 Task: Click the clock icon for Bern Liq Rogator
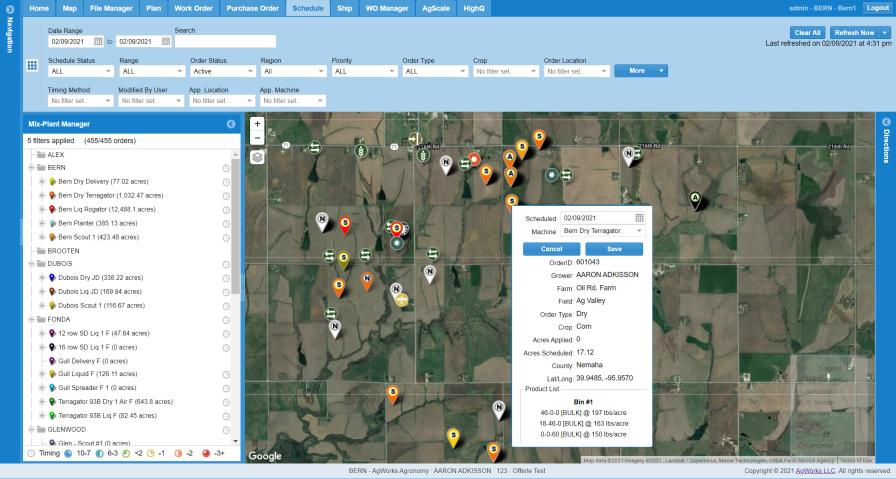click(x=226, y=210)
